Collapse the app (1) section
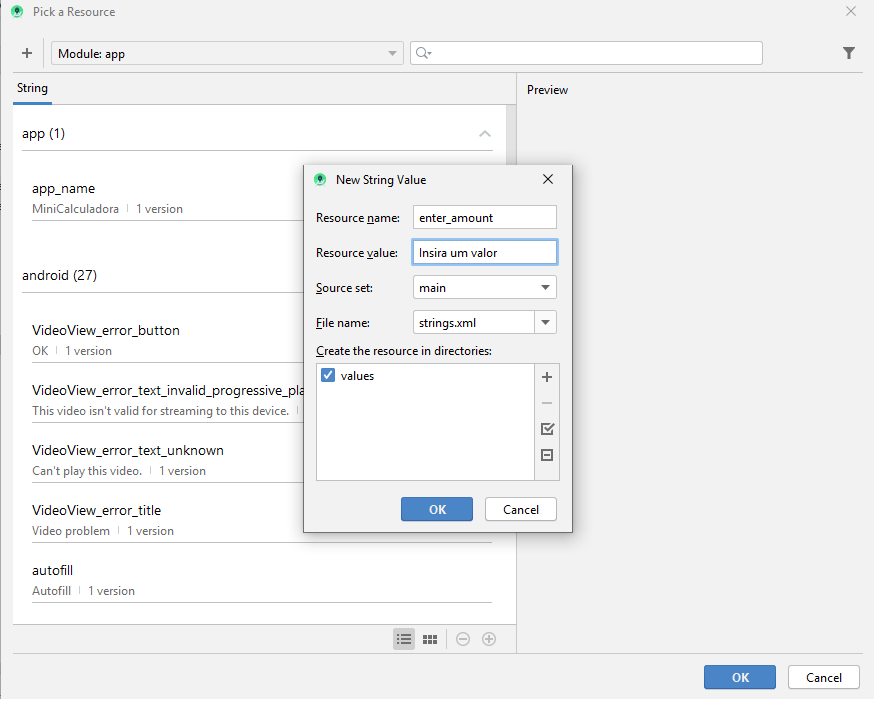This screenshot has height=704, width=874. 485,134
